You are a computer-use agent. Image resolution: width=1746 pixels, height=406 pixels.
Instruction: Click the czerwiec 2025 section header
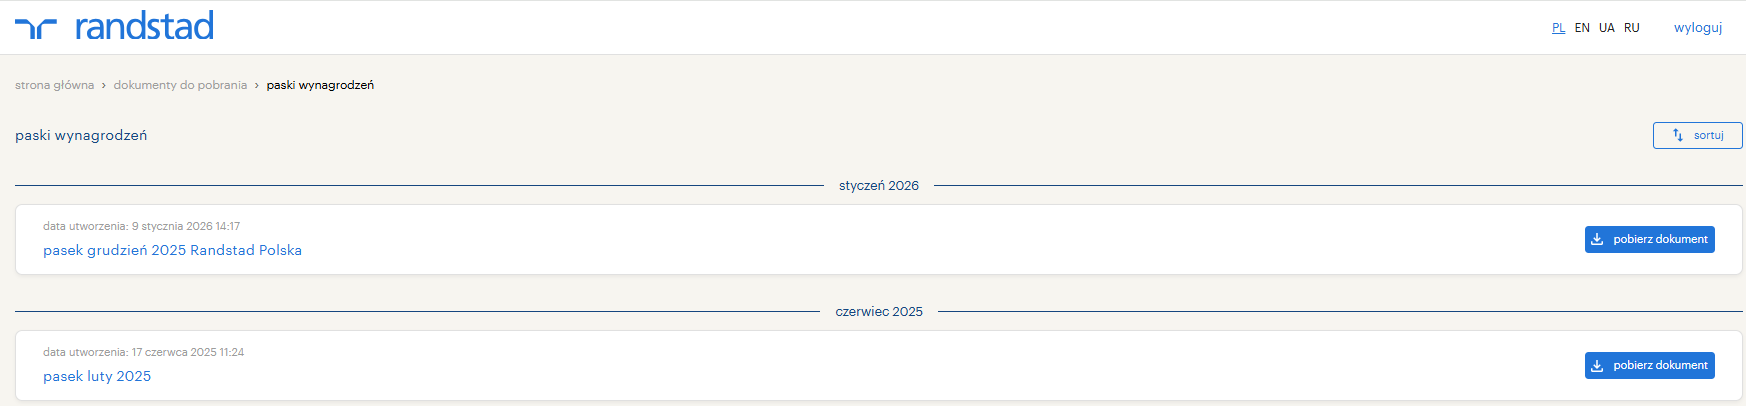(x=878, y=312)
